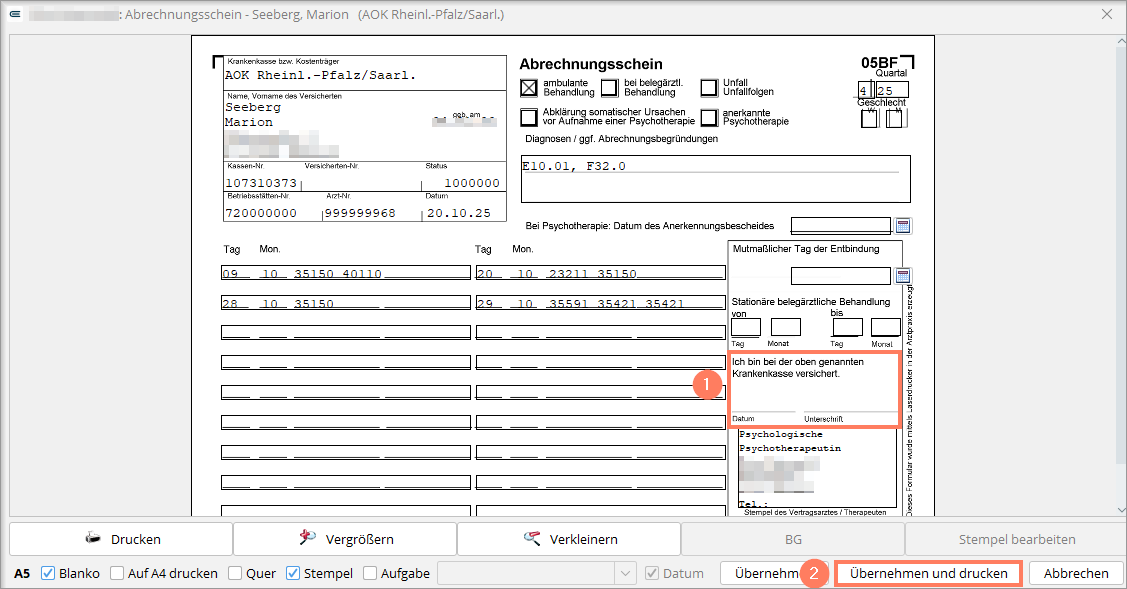
Task: Click the Abbrechen button
Action: pos(1076,573)
